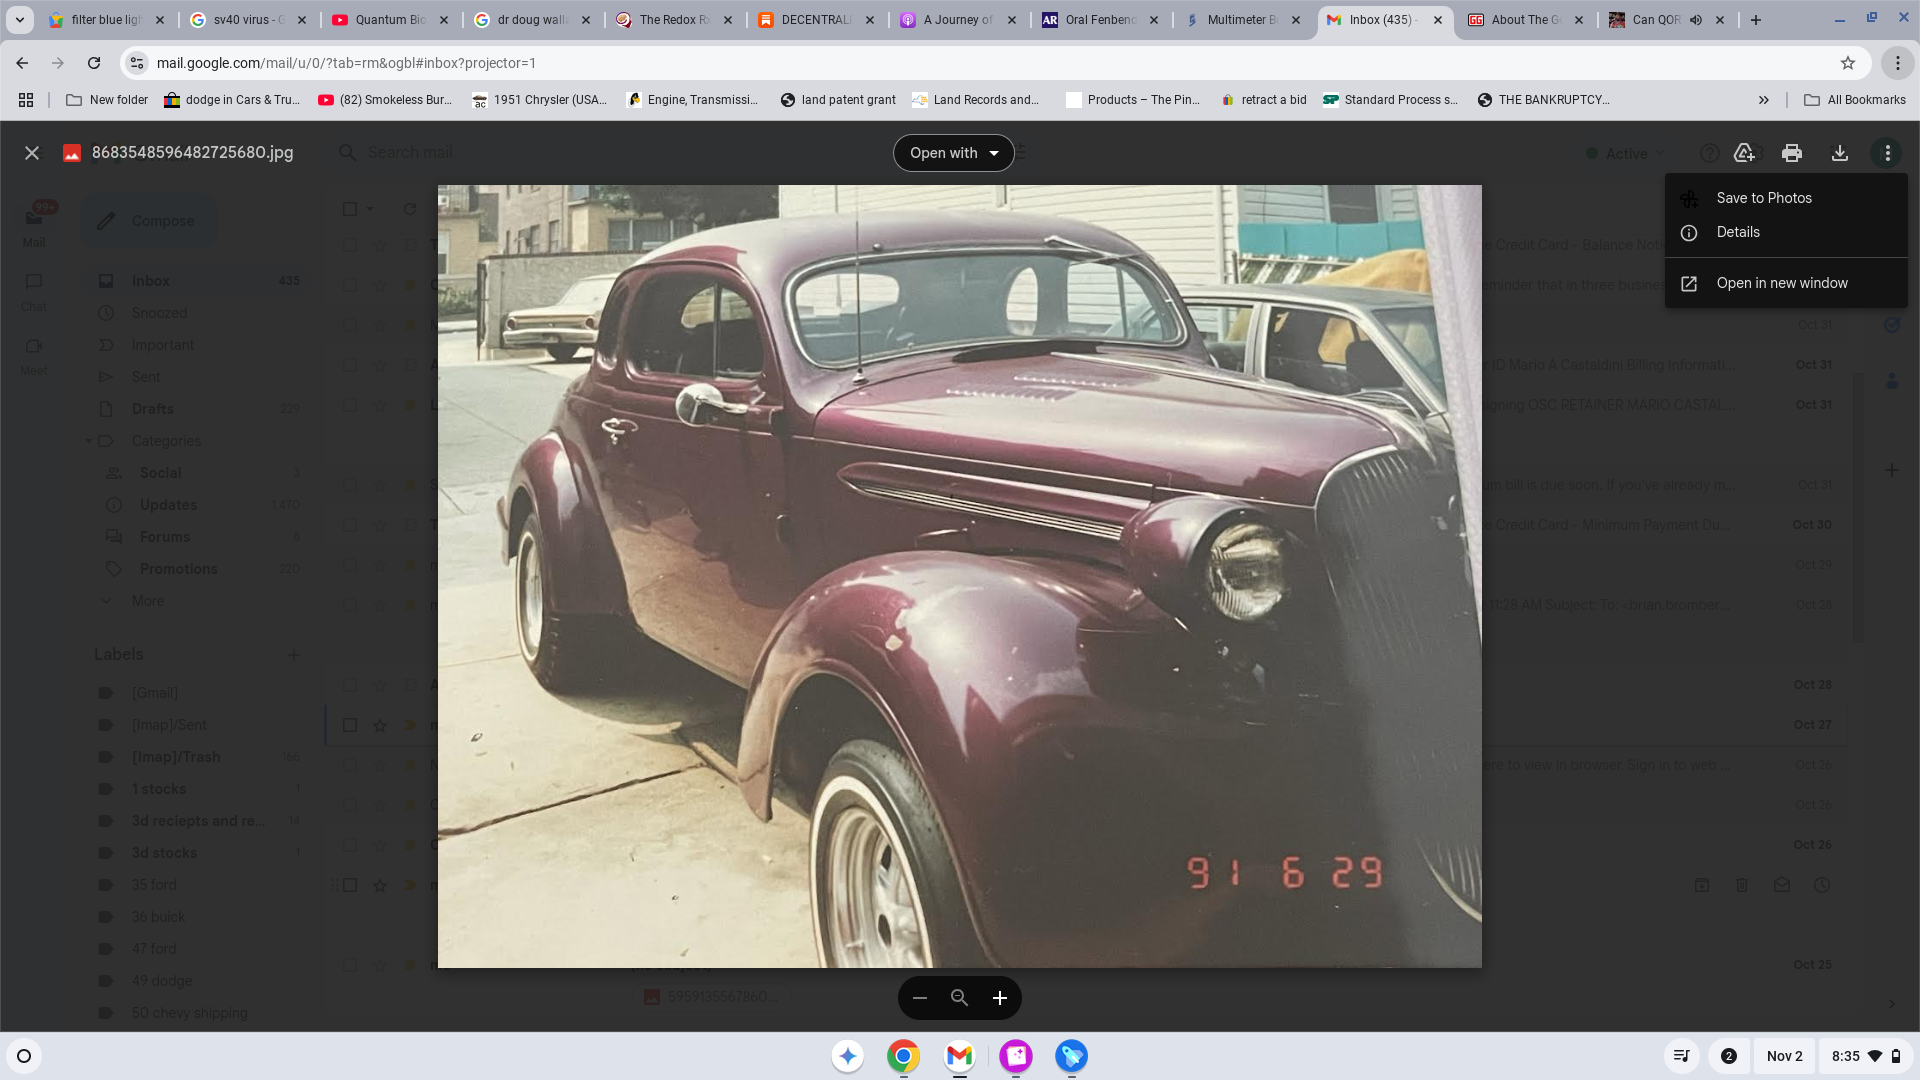Click Compose button in Gmail
The height and width of the screenshot is (1080, 1920).
pos(148,221)
